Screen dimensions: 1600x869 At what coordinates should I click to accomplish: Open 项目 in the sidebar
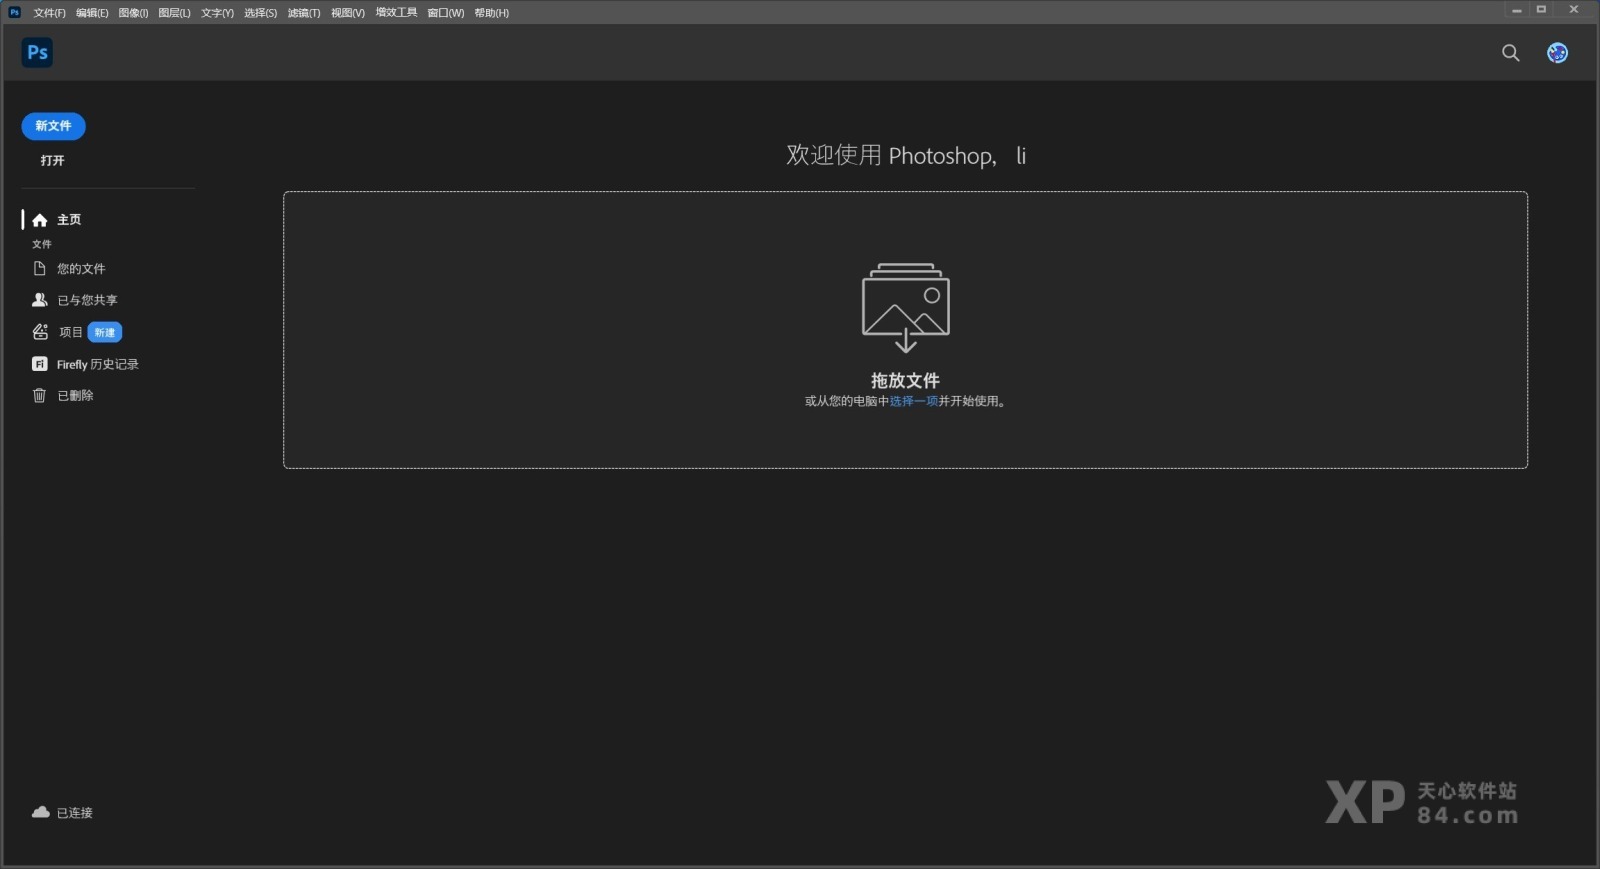[70, 332]
